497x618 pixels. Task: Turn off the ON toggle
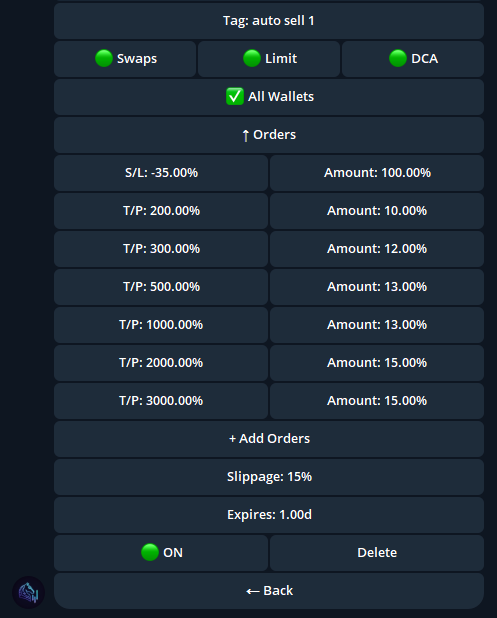161,553
